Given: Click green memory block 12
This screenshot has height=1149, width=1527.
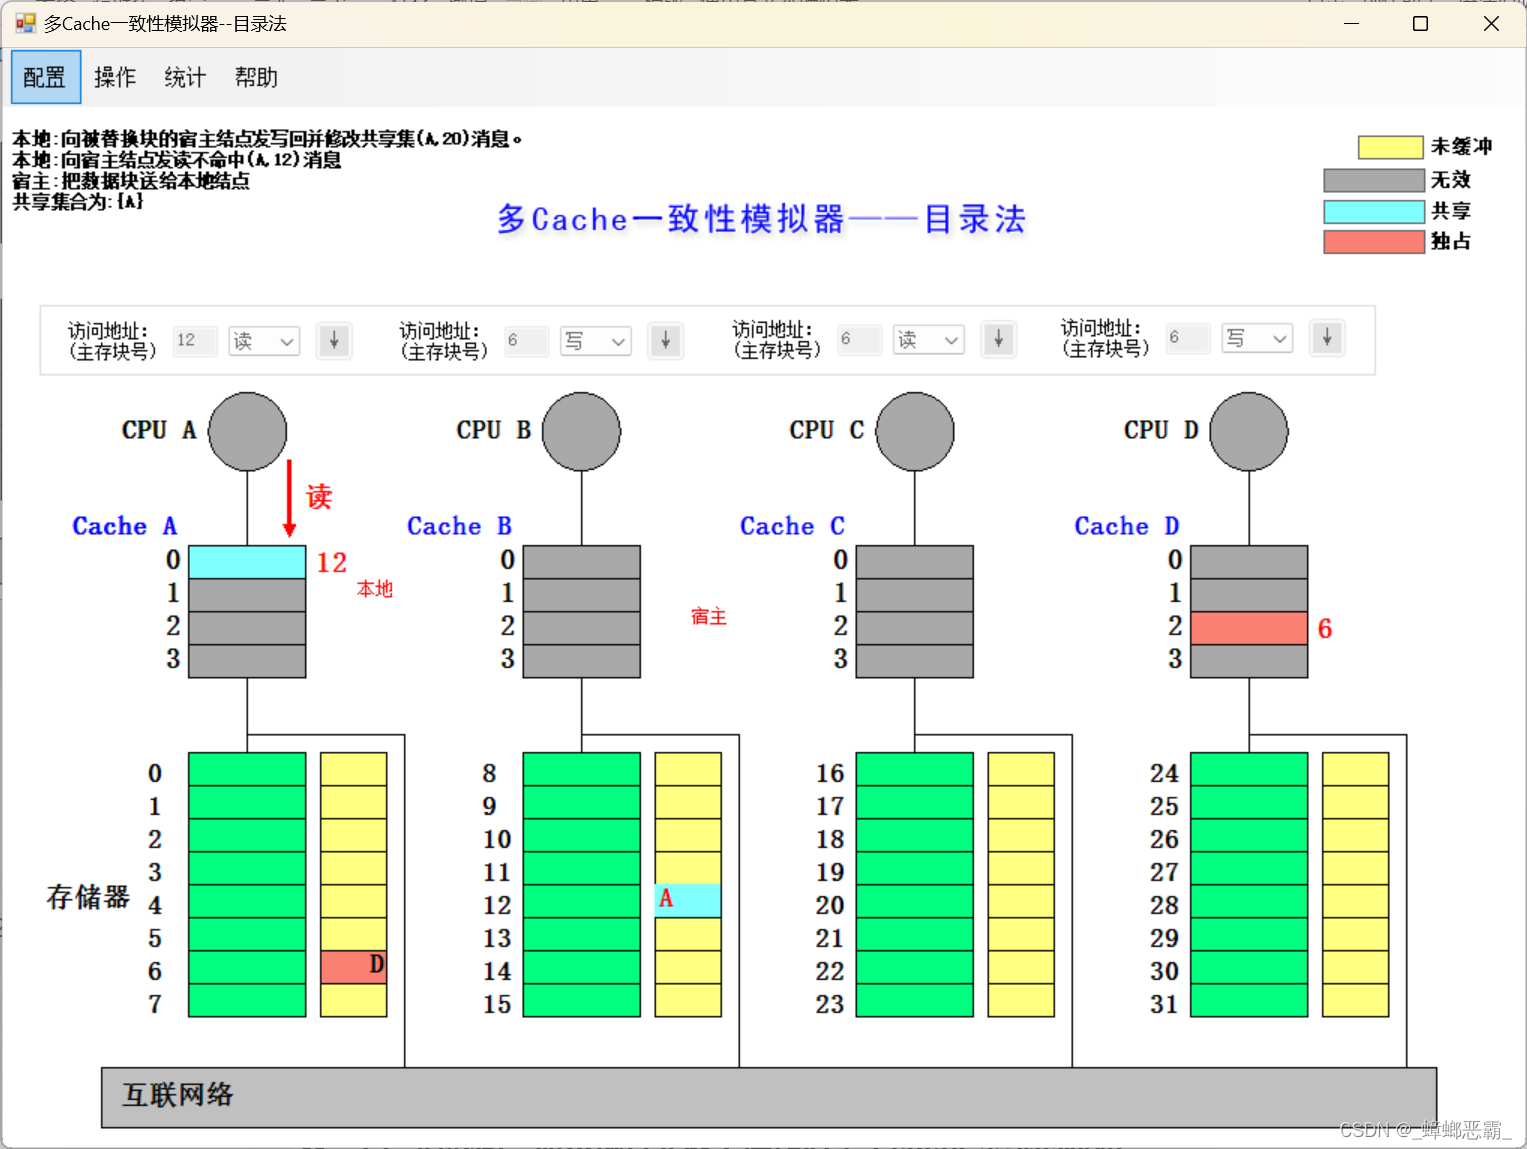Looking at the screenshot, I should pos(582,901).
